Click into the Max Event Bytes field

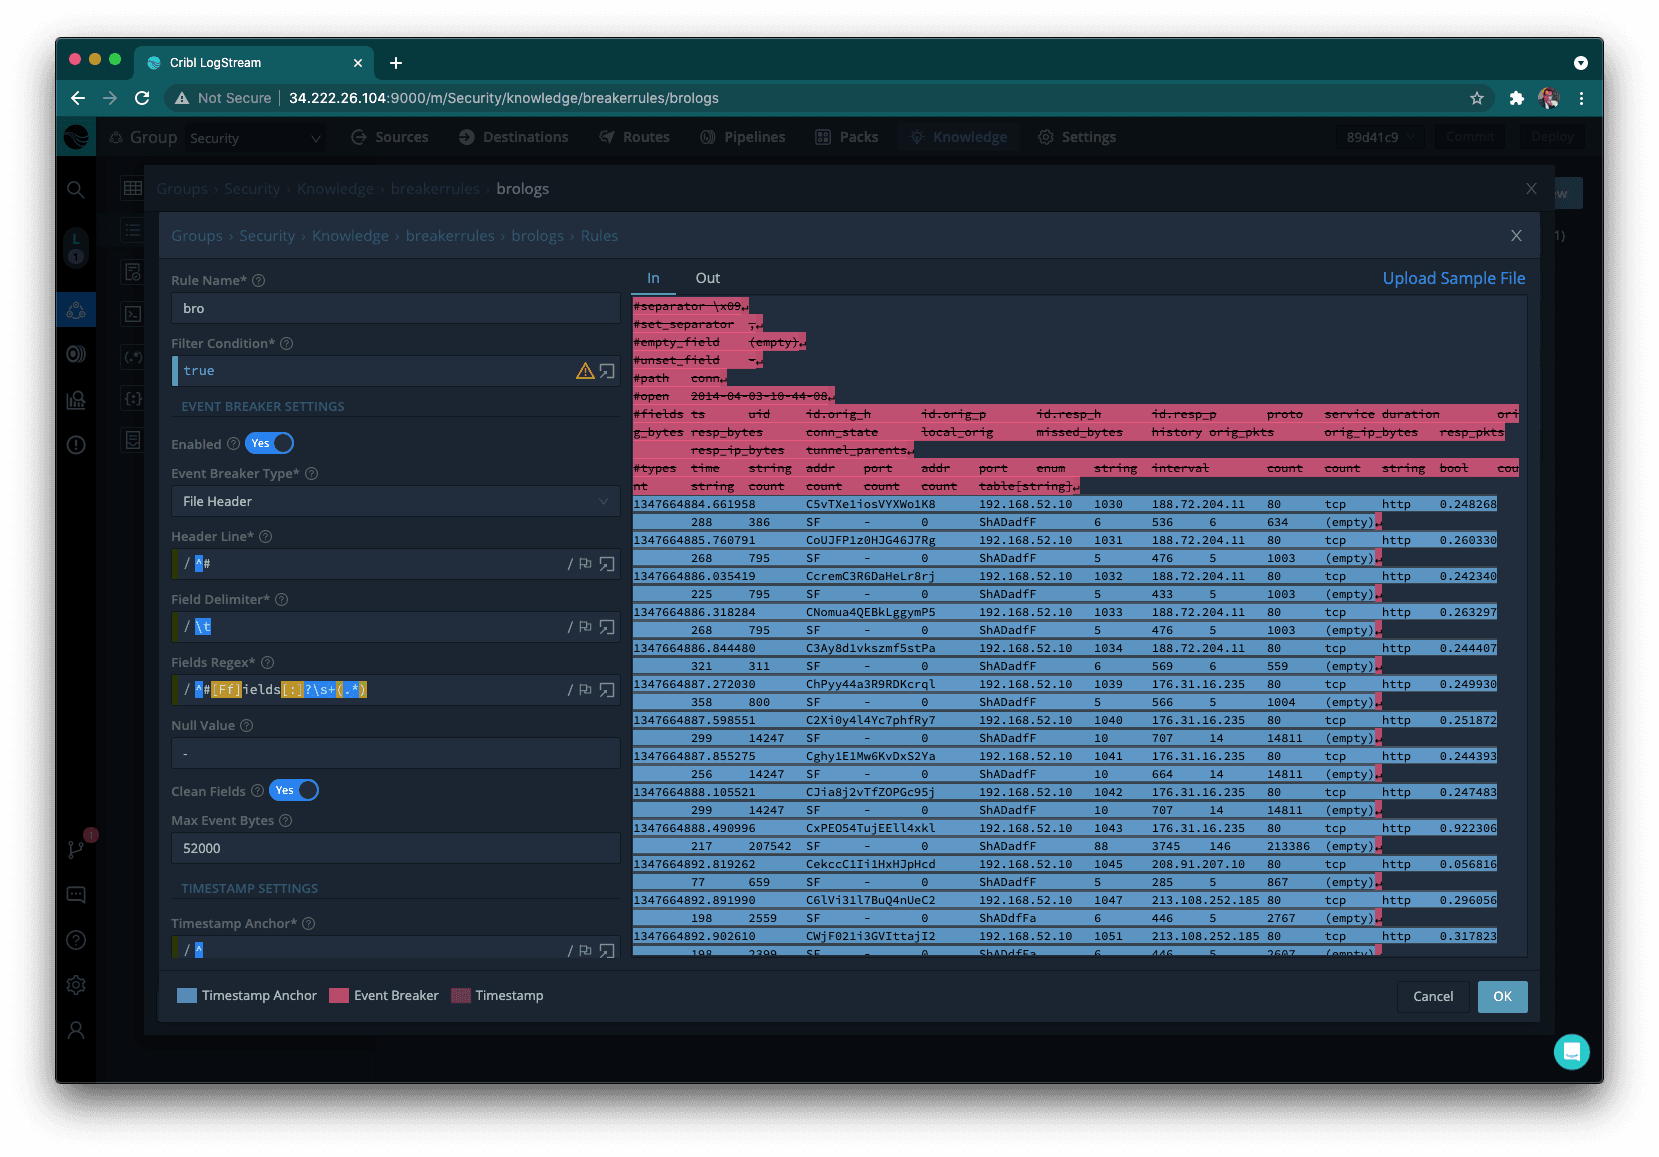(395, 848)
